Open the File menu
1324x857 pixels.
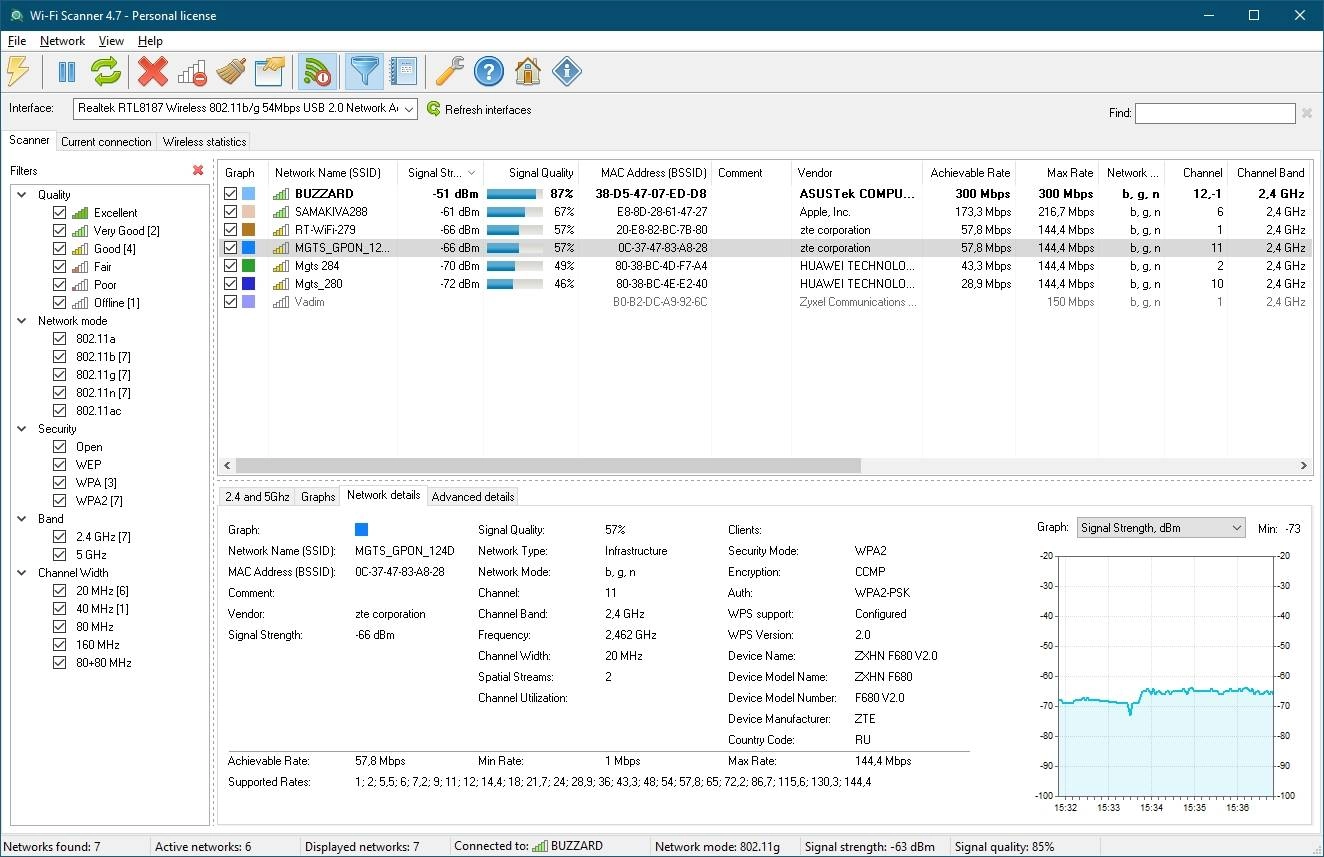tap(17, 41)
